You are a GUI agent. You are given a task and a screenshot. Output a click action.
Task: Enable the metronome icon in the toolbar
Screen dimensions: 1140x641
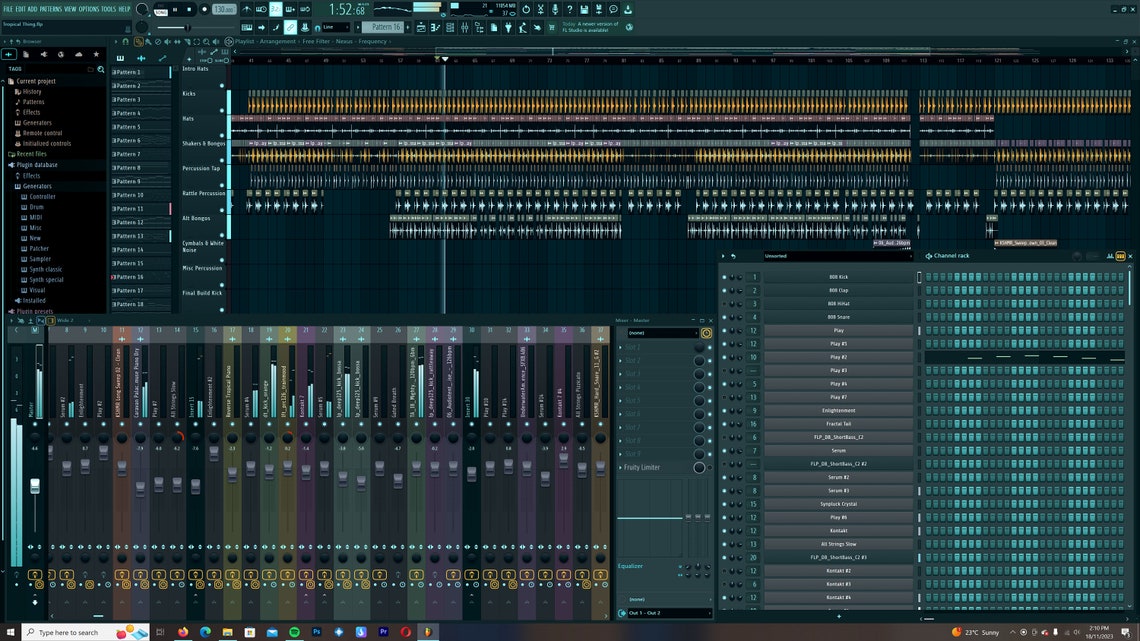247,9
